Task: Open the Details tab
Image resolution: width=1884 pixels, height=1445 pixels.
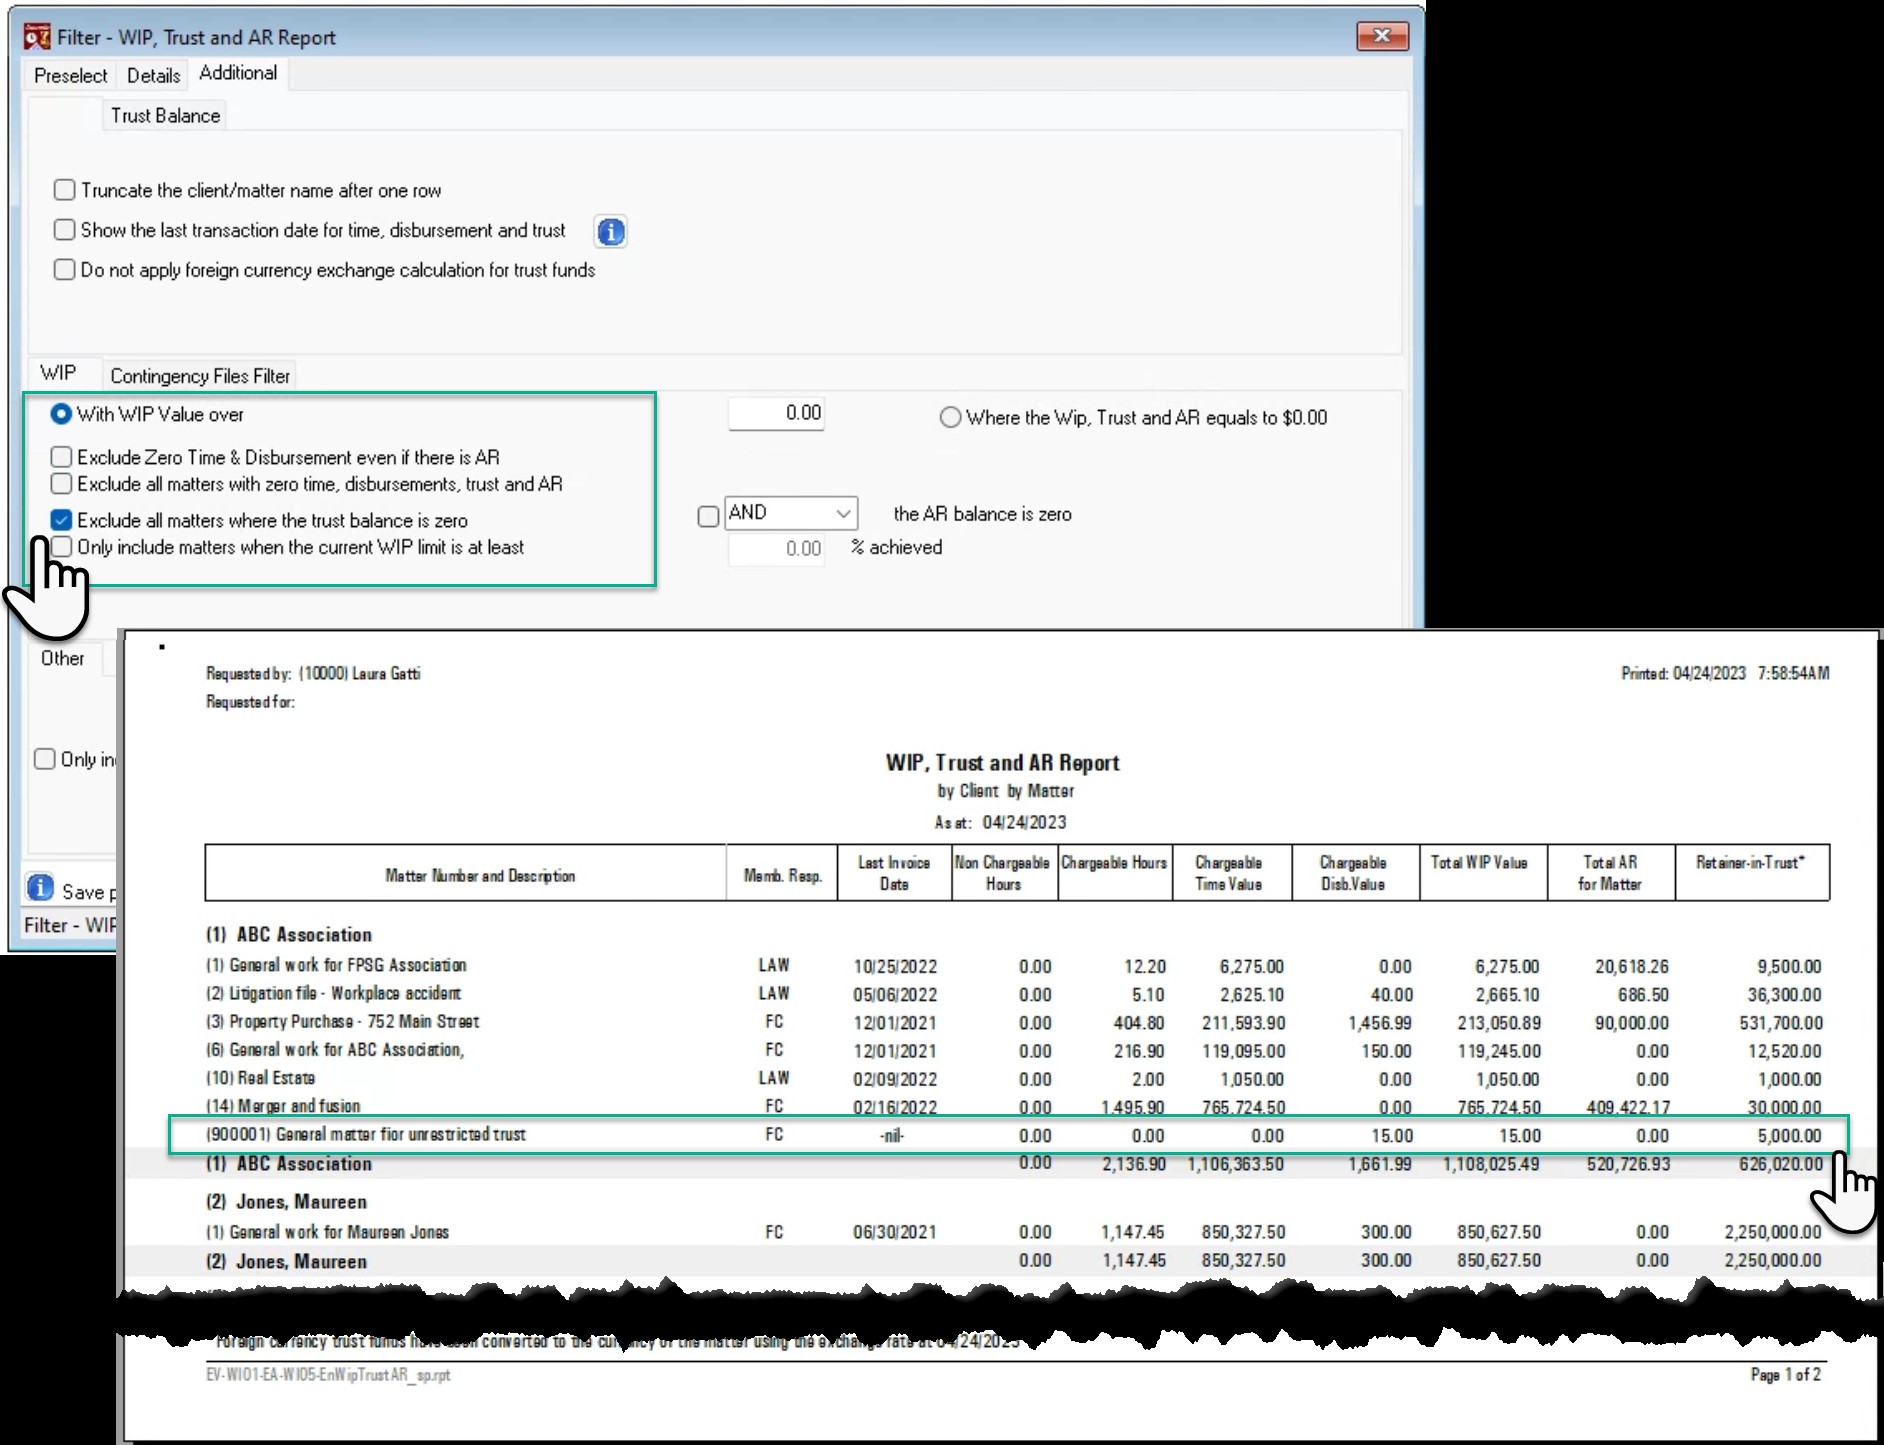Action: tap(153, 75)
